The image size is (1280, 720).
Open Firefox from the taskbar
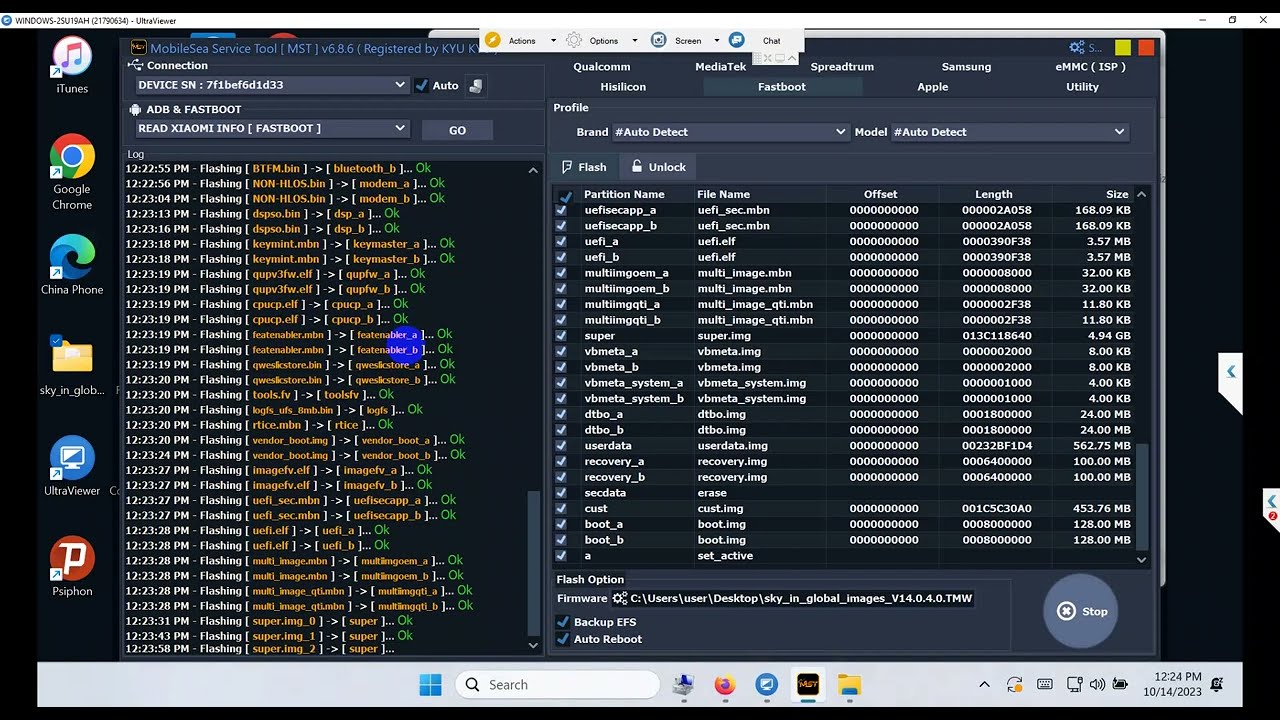tap(724, 685)
